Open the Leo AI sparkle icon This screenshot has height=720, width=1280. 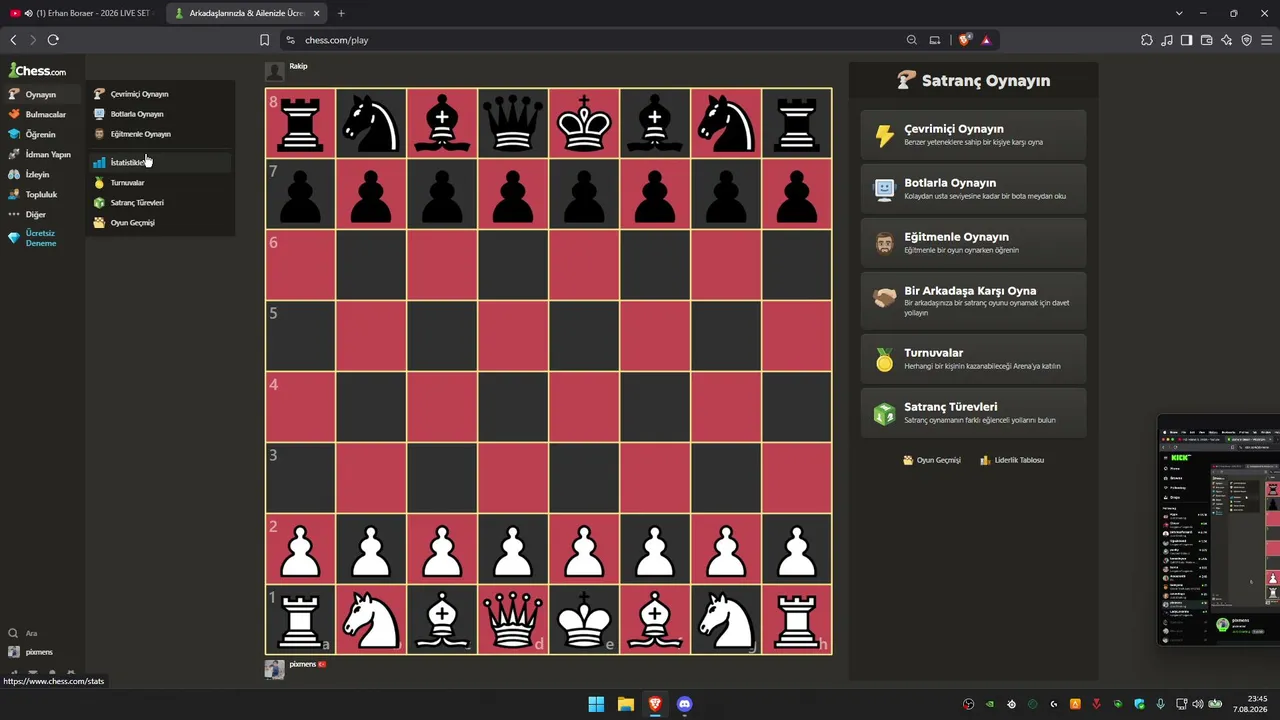pyautogui.click(x=1226, y=40)
